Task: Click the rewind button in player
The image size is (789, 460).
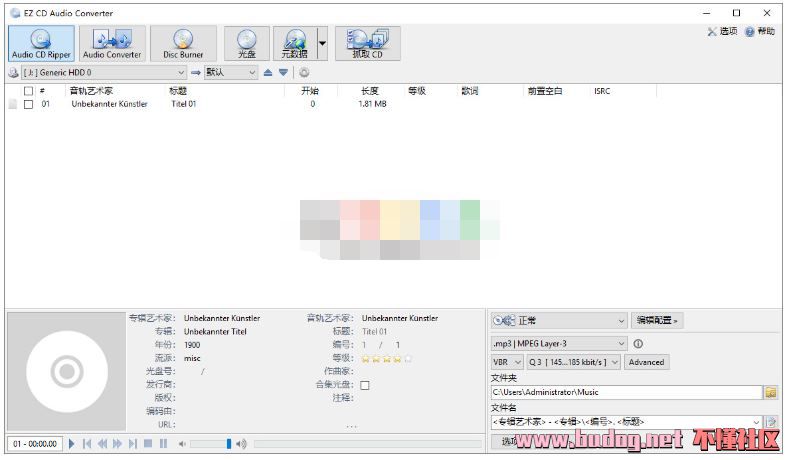Action: click(x=102, y=444)
